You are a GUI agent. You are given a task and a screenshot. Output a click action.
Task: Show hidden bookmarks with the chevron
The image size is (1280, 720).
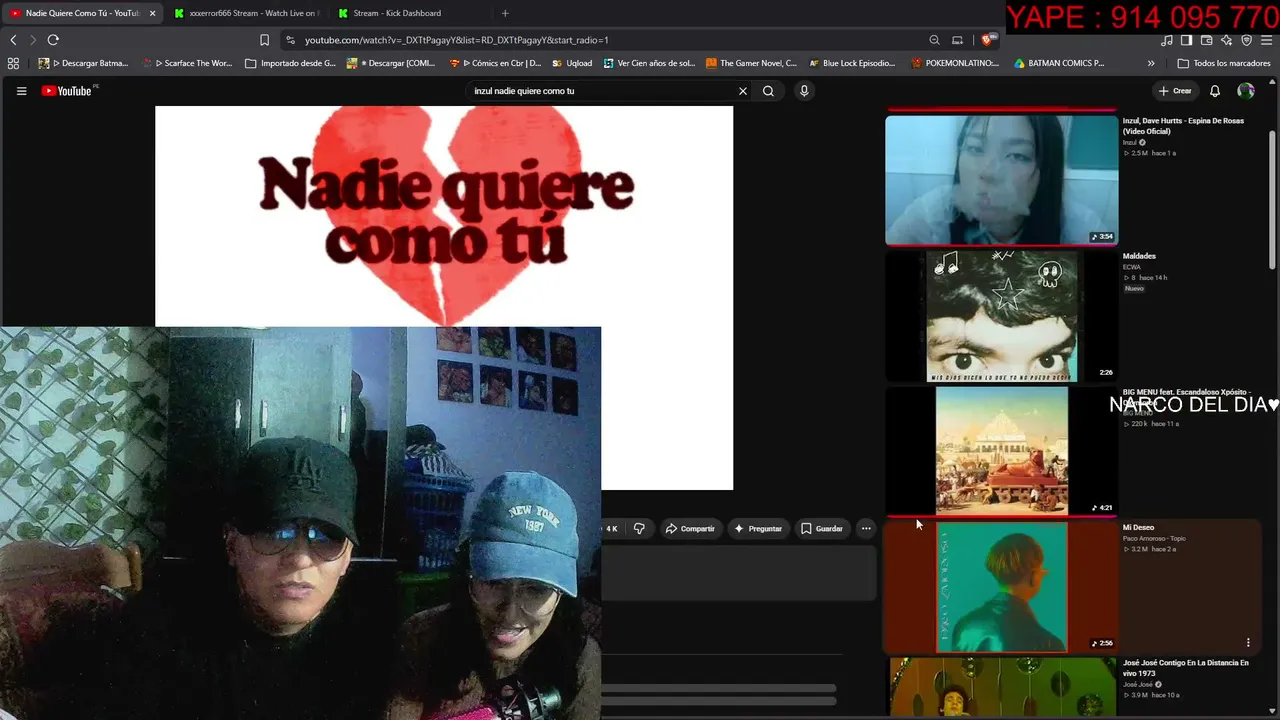[1151, 63]
